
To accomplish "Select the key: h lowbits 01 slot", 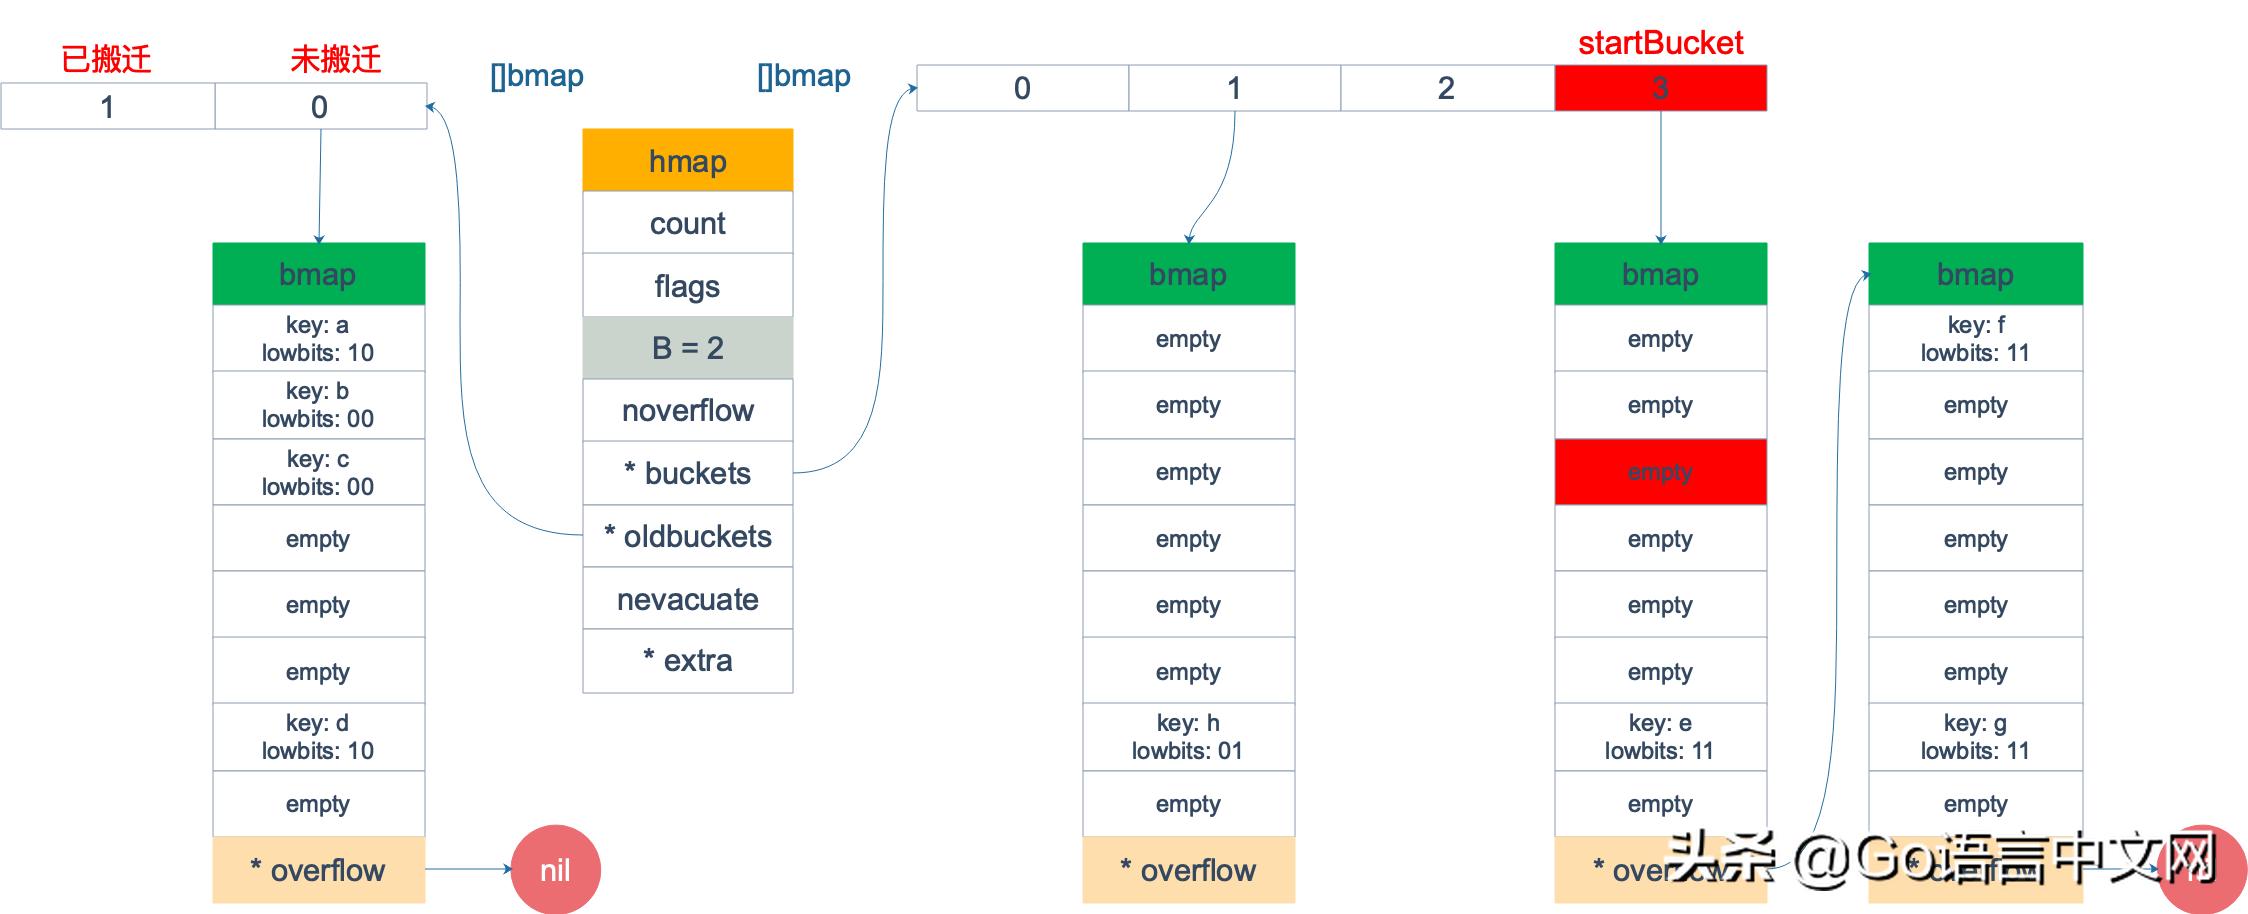I will (1188, 737).
